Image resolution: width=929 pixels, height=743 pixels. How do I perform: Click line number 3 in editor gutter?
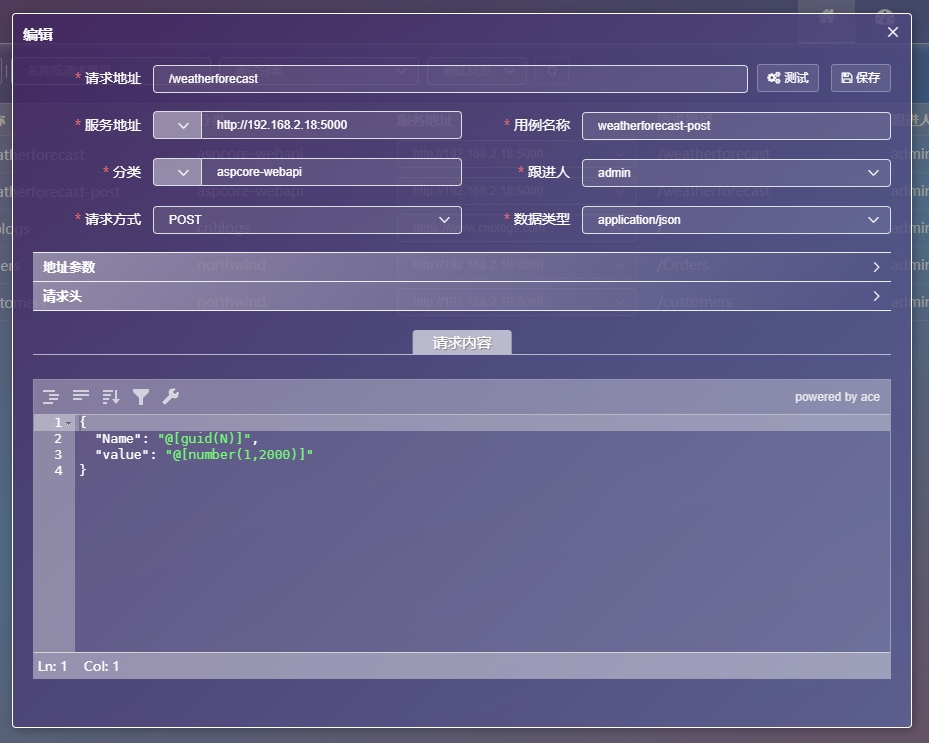click(x=58, y=454)
